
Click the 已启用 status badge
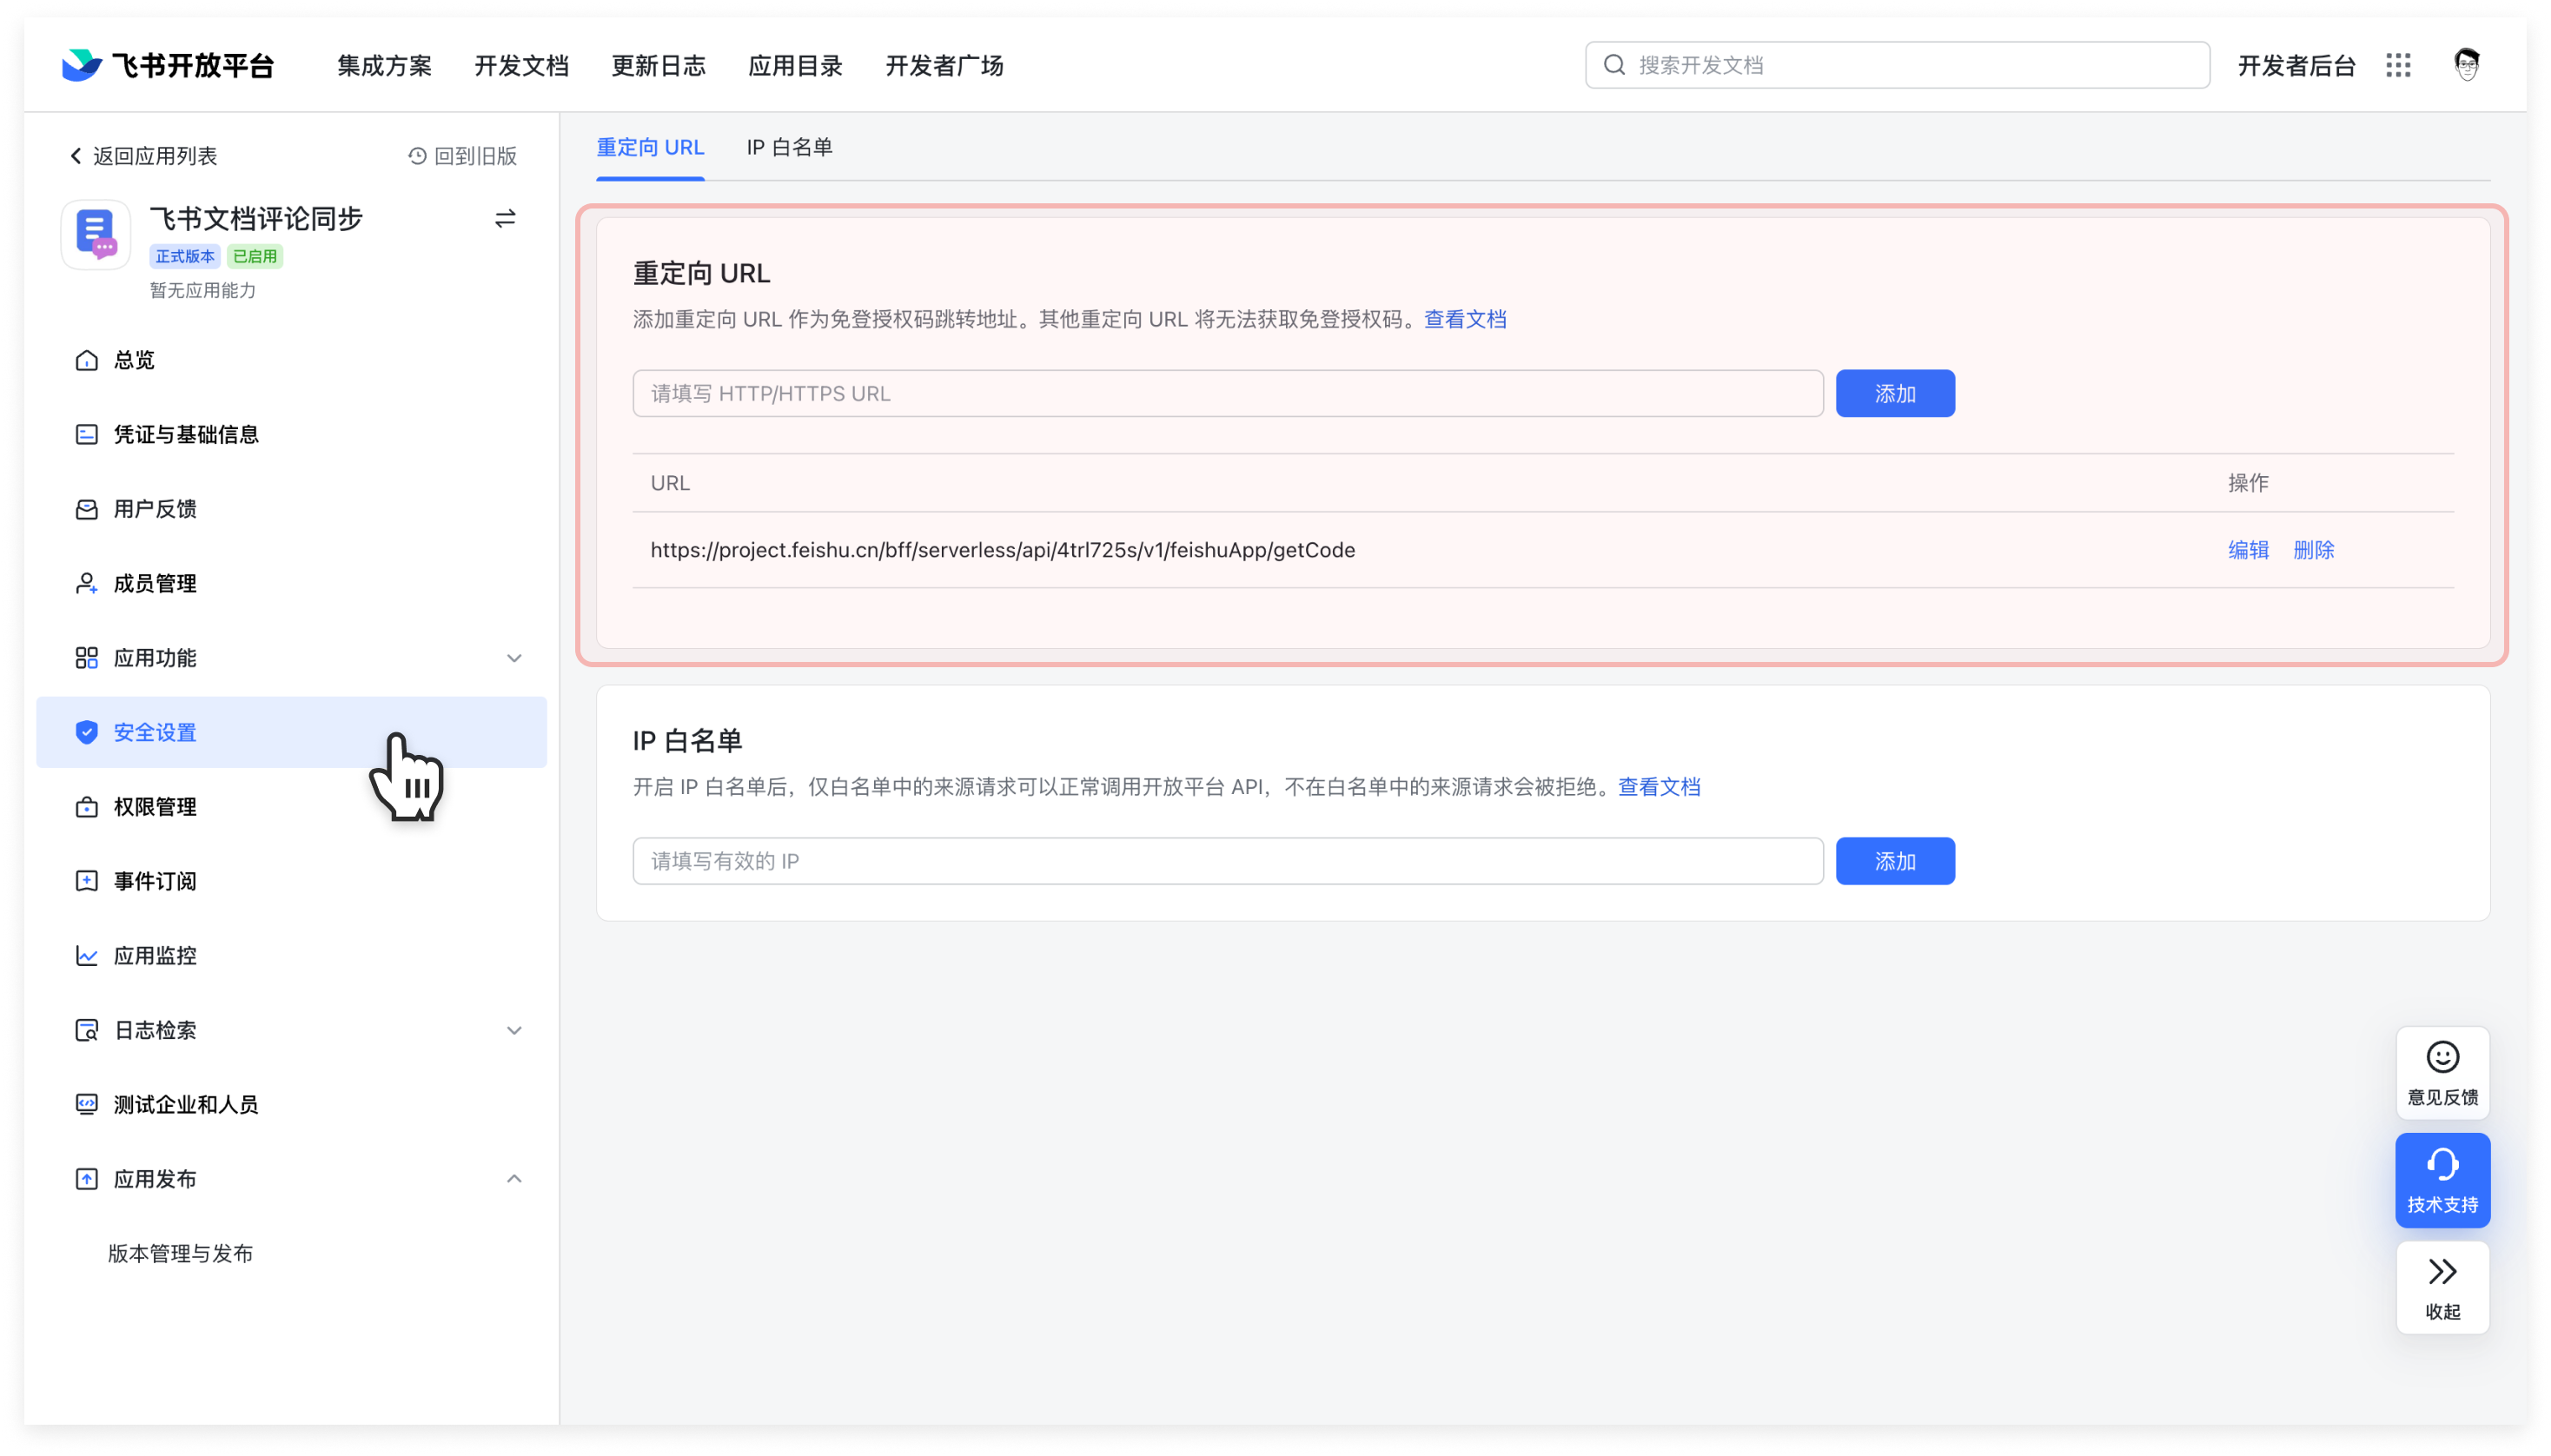(255, 257)
